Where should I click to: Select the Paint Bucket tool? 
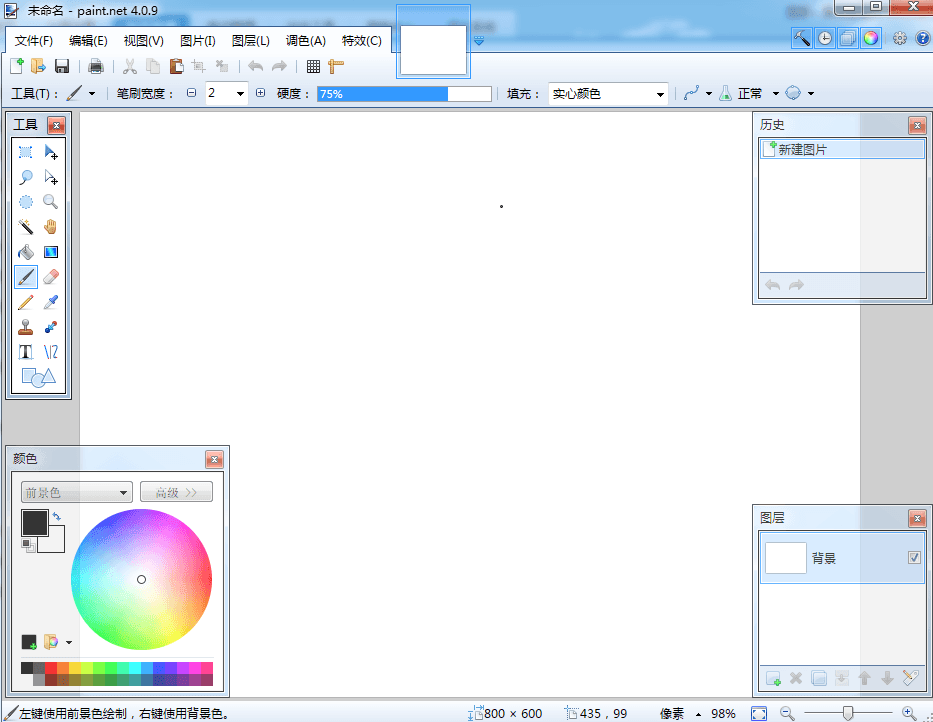coord(26,252)
